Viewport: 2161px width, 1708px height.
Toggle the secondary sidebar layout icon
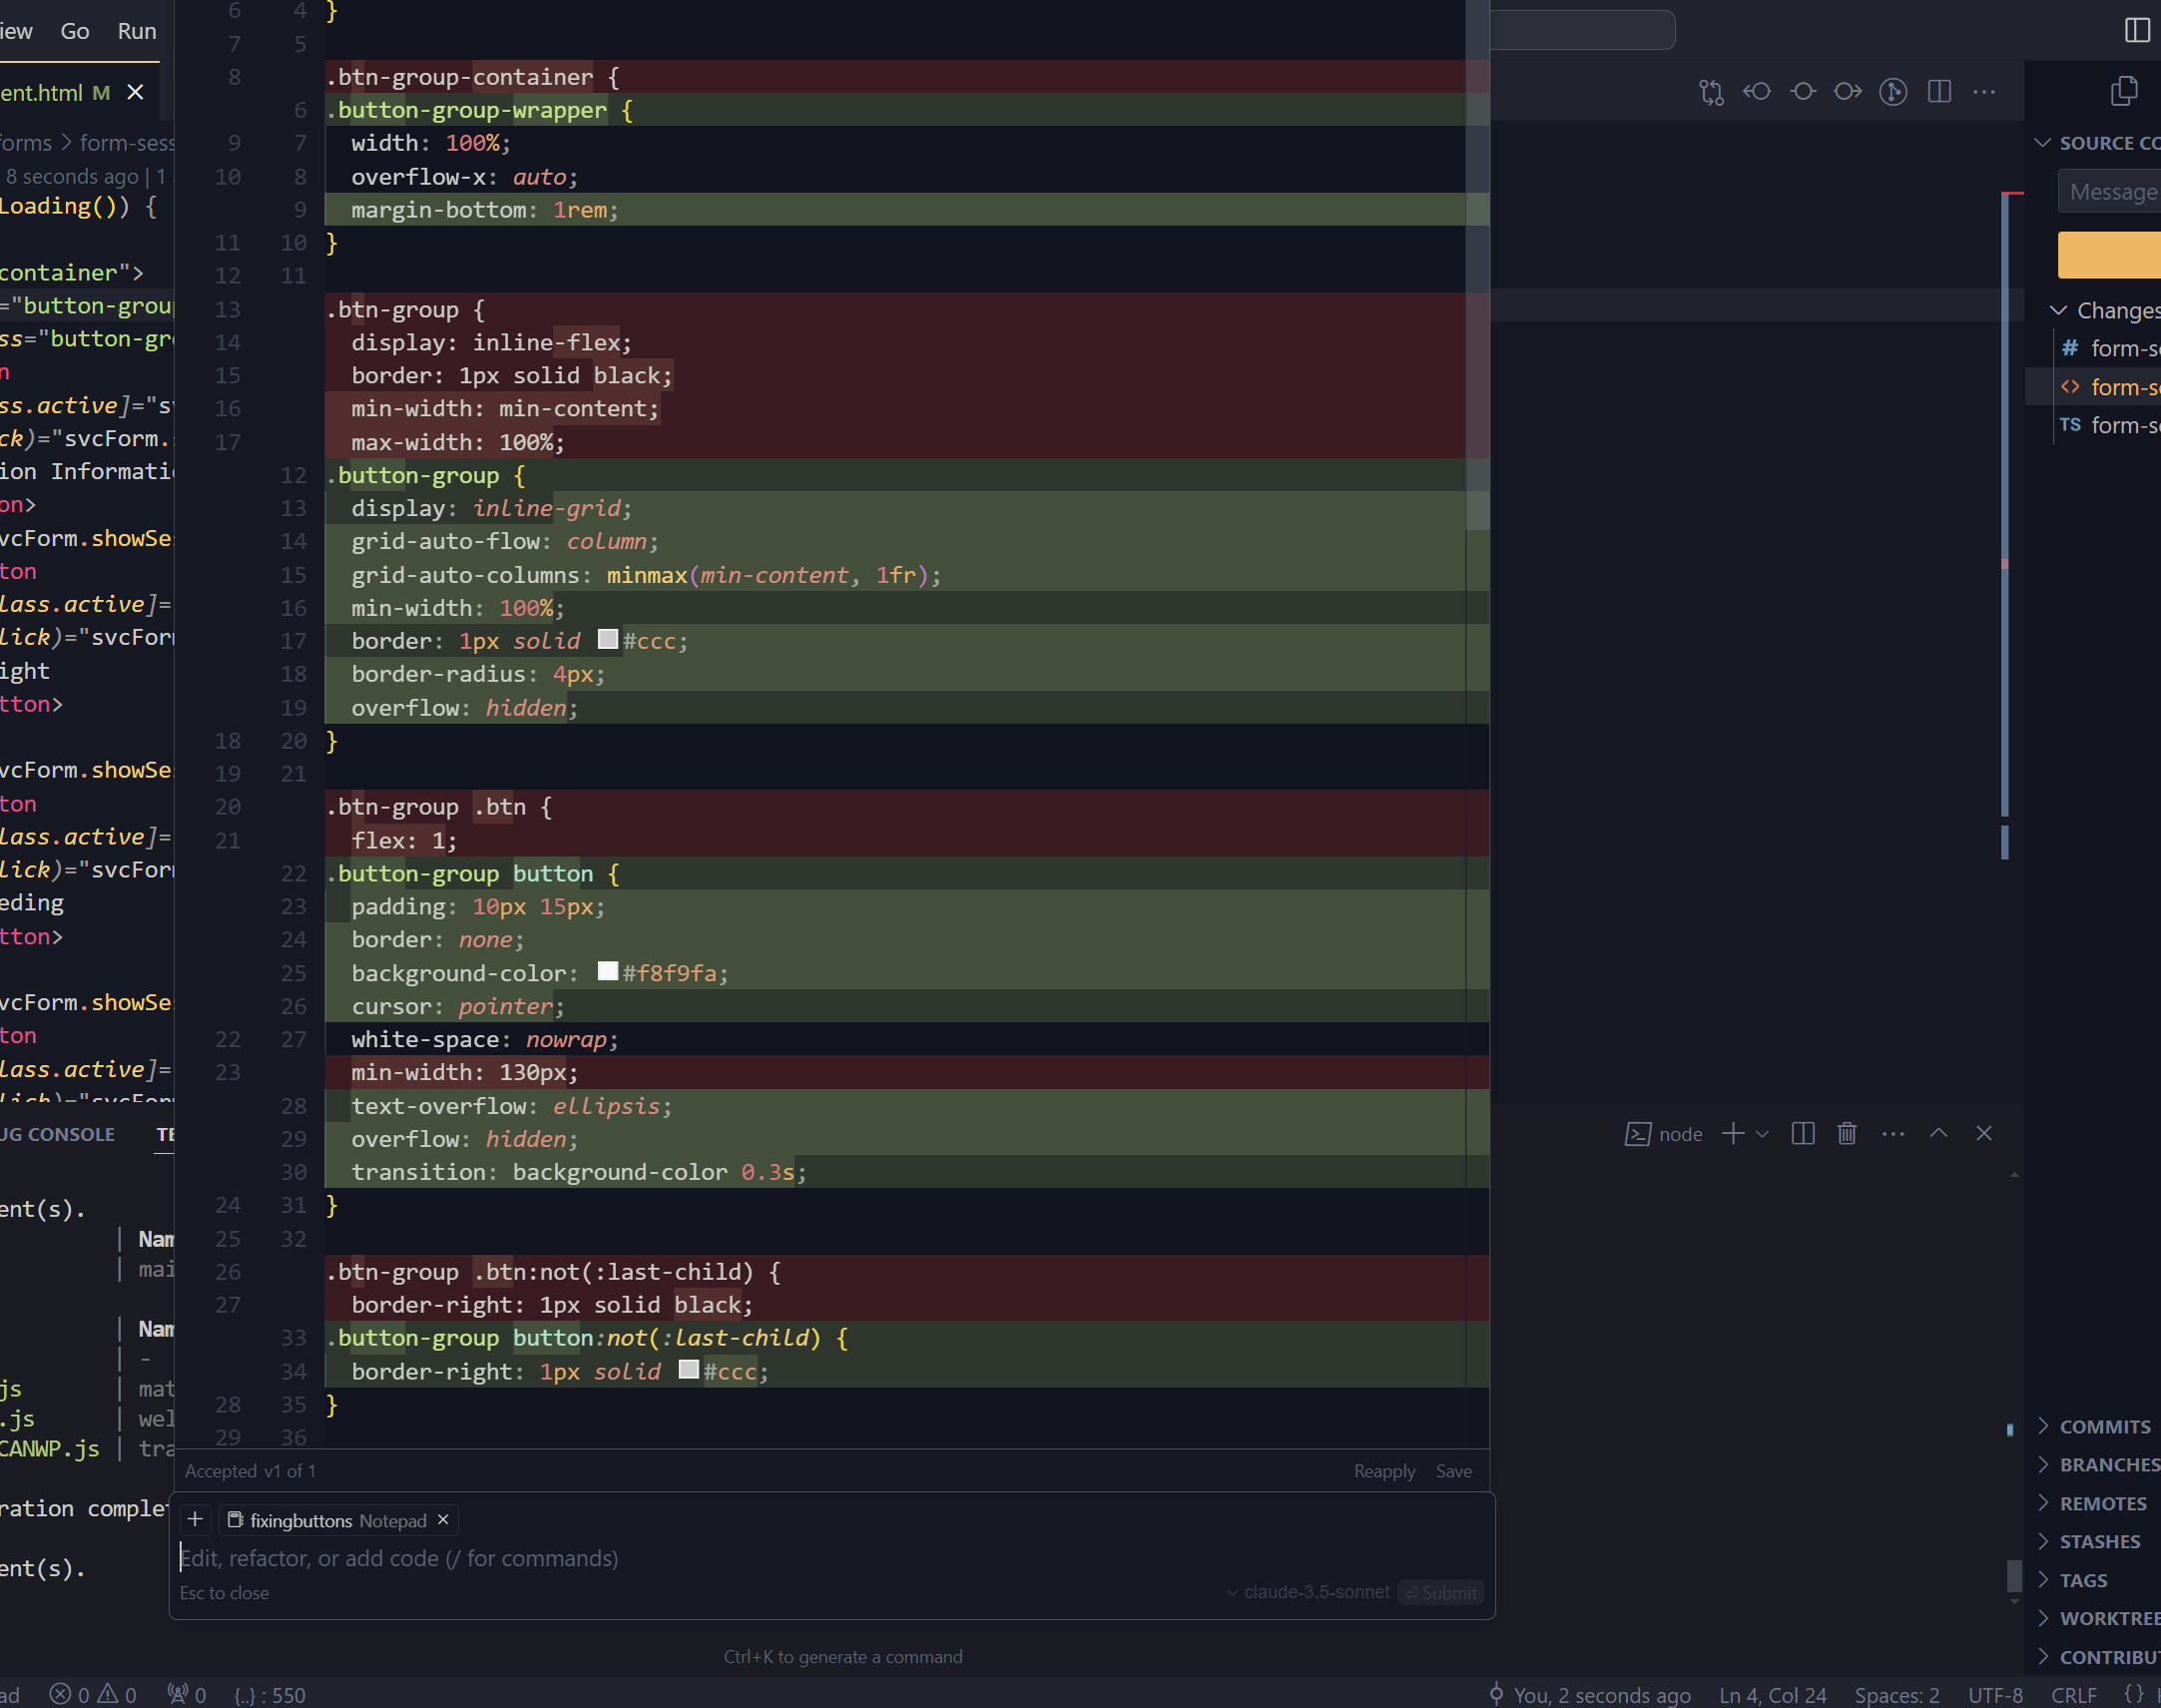[x=2136, y=30]
